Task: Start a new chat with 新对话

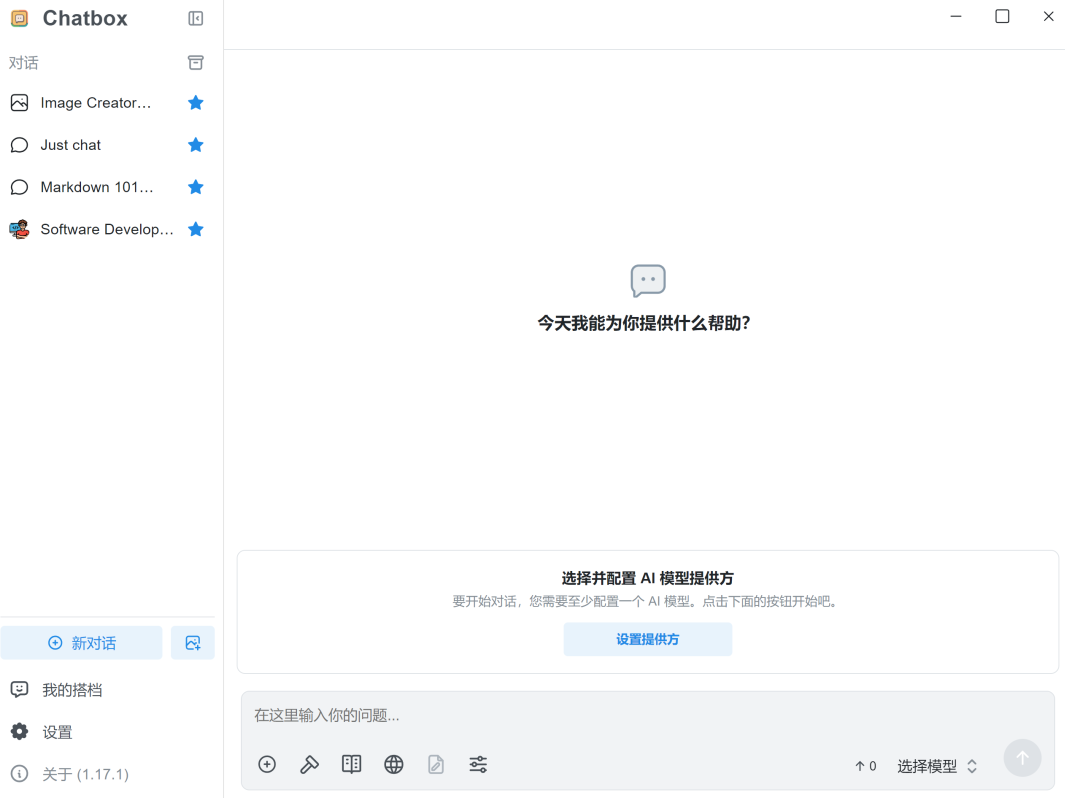Action: [82, 642]
